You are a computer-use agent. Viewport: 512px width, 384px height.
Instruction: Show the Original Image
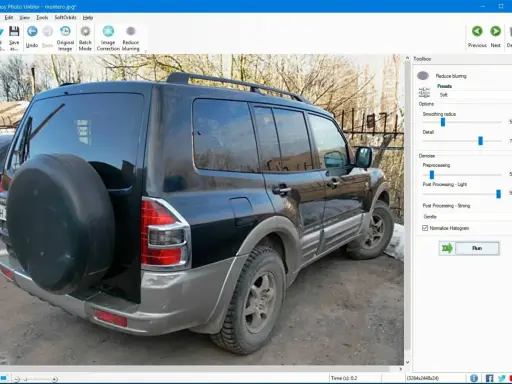click(65, 38)
